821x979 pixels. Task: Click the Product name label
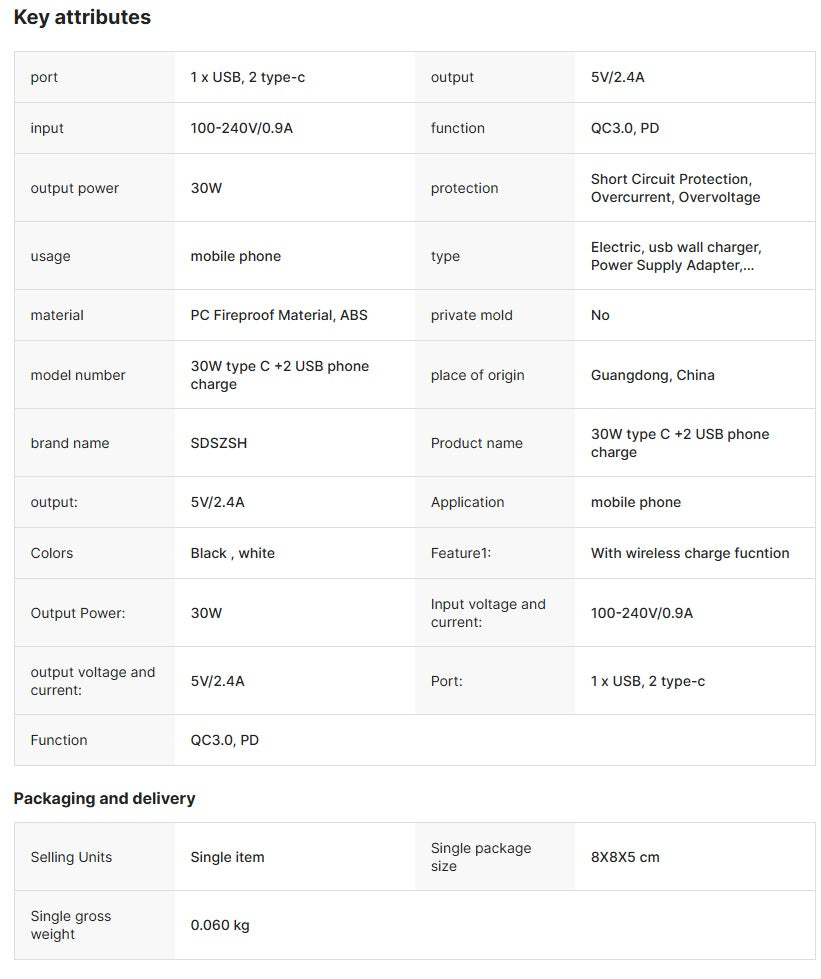point(476,443)
